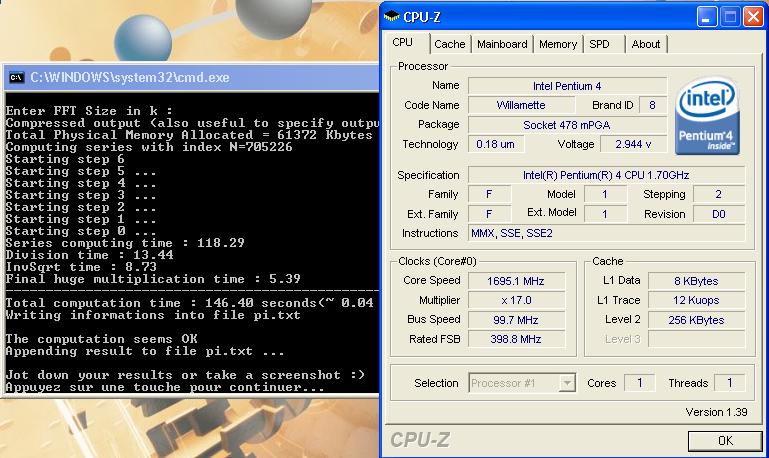This screenshot has width=769, height=458.
Task: Click the empty Level 3 cache field
Action: coord(696,339)
